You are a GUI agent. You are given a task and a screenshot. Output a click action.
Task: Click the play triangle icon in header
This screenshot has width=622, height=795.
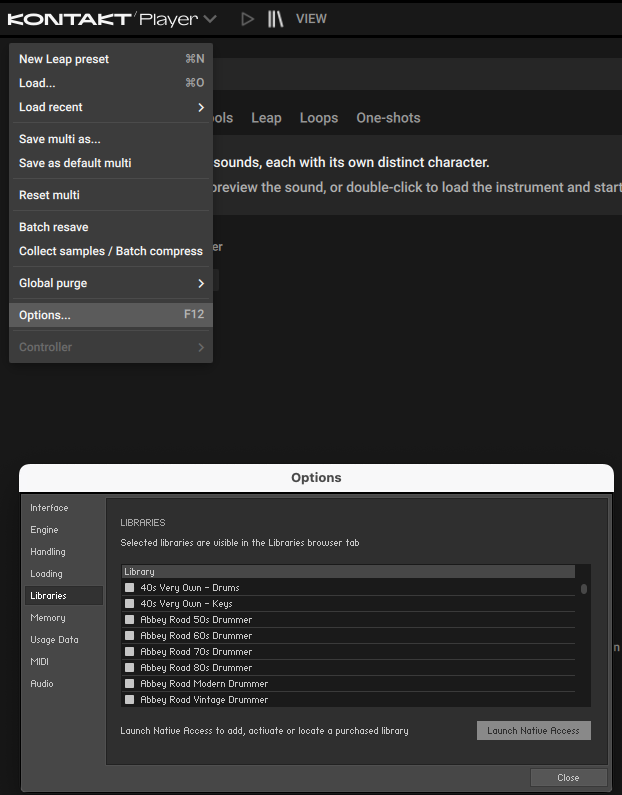click(247, 19)
